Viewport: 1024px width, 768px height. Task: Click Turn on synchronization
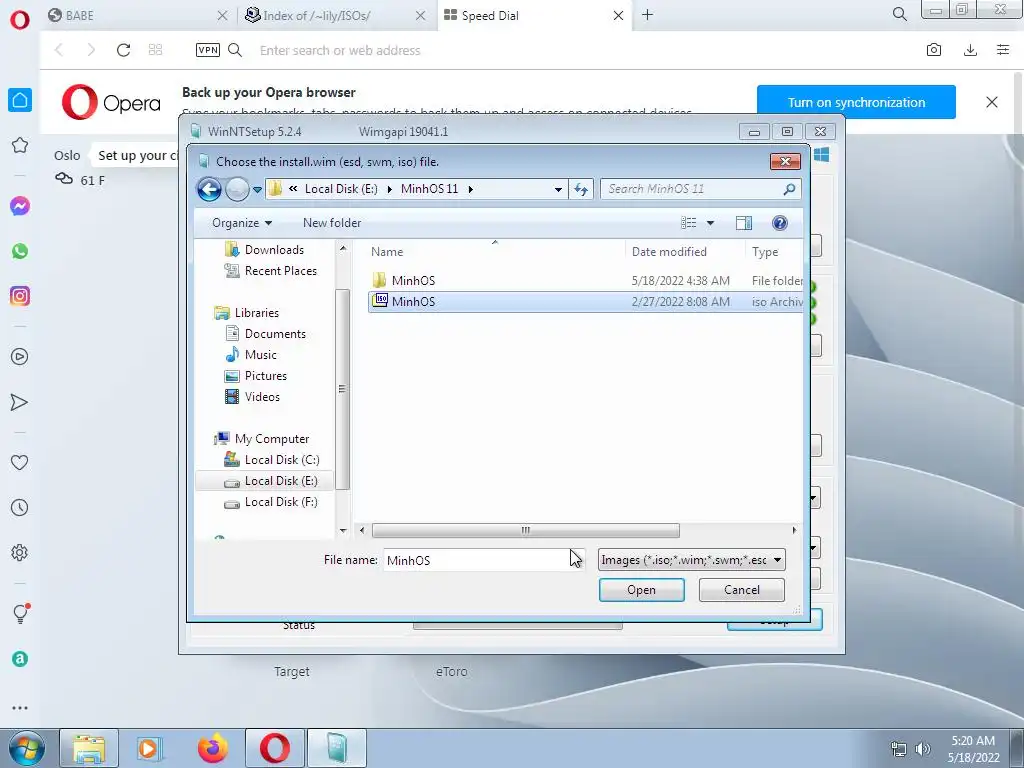pos(856,102)
